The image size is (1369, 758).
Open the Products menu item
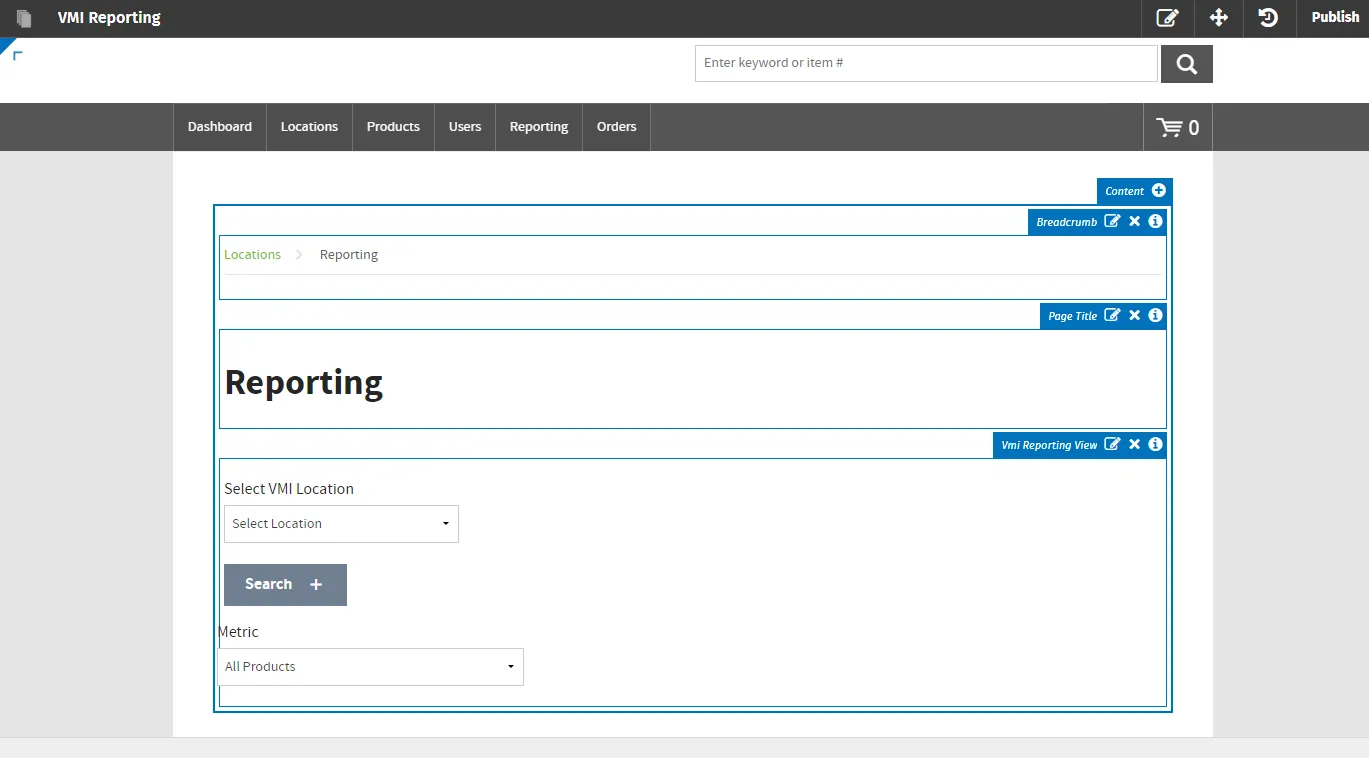393,127
